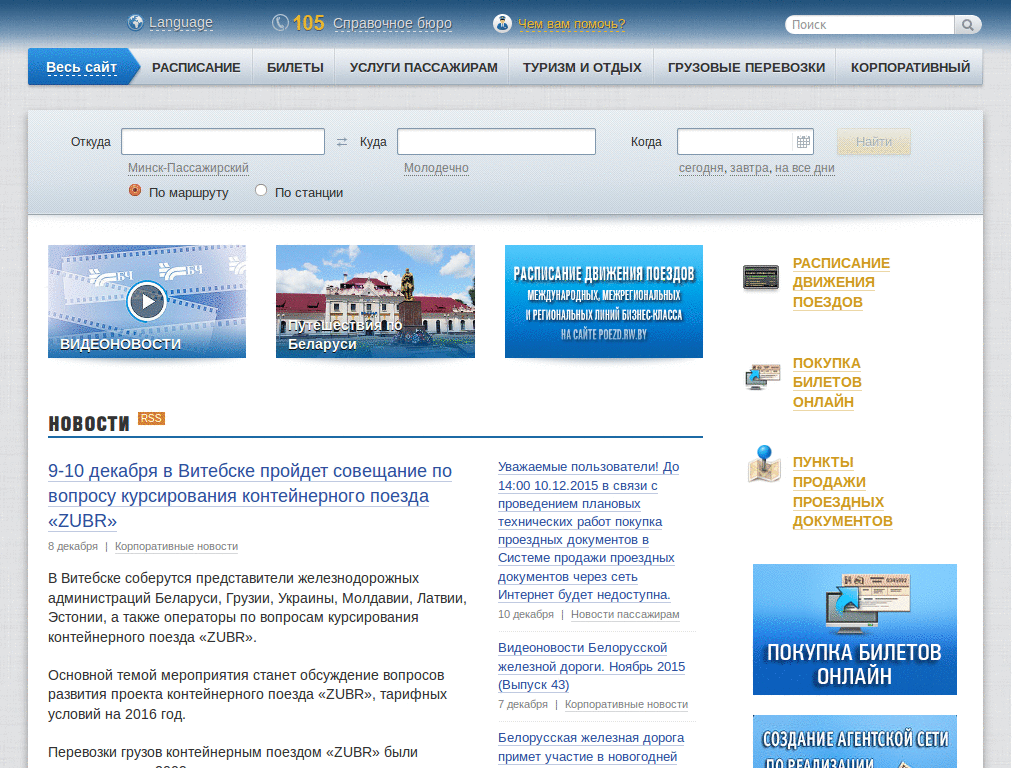Open the Уважаемые пользователи maintenance notice
This screenshot has width=1024, height=768.
coord(588,531)
